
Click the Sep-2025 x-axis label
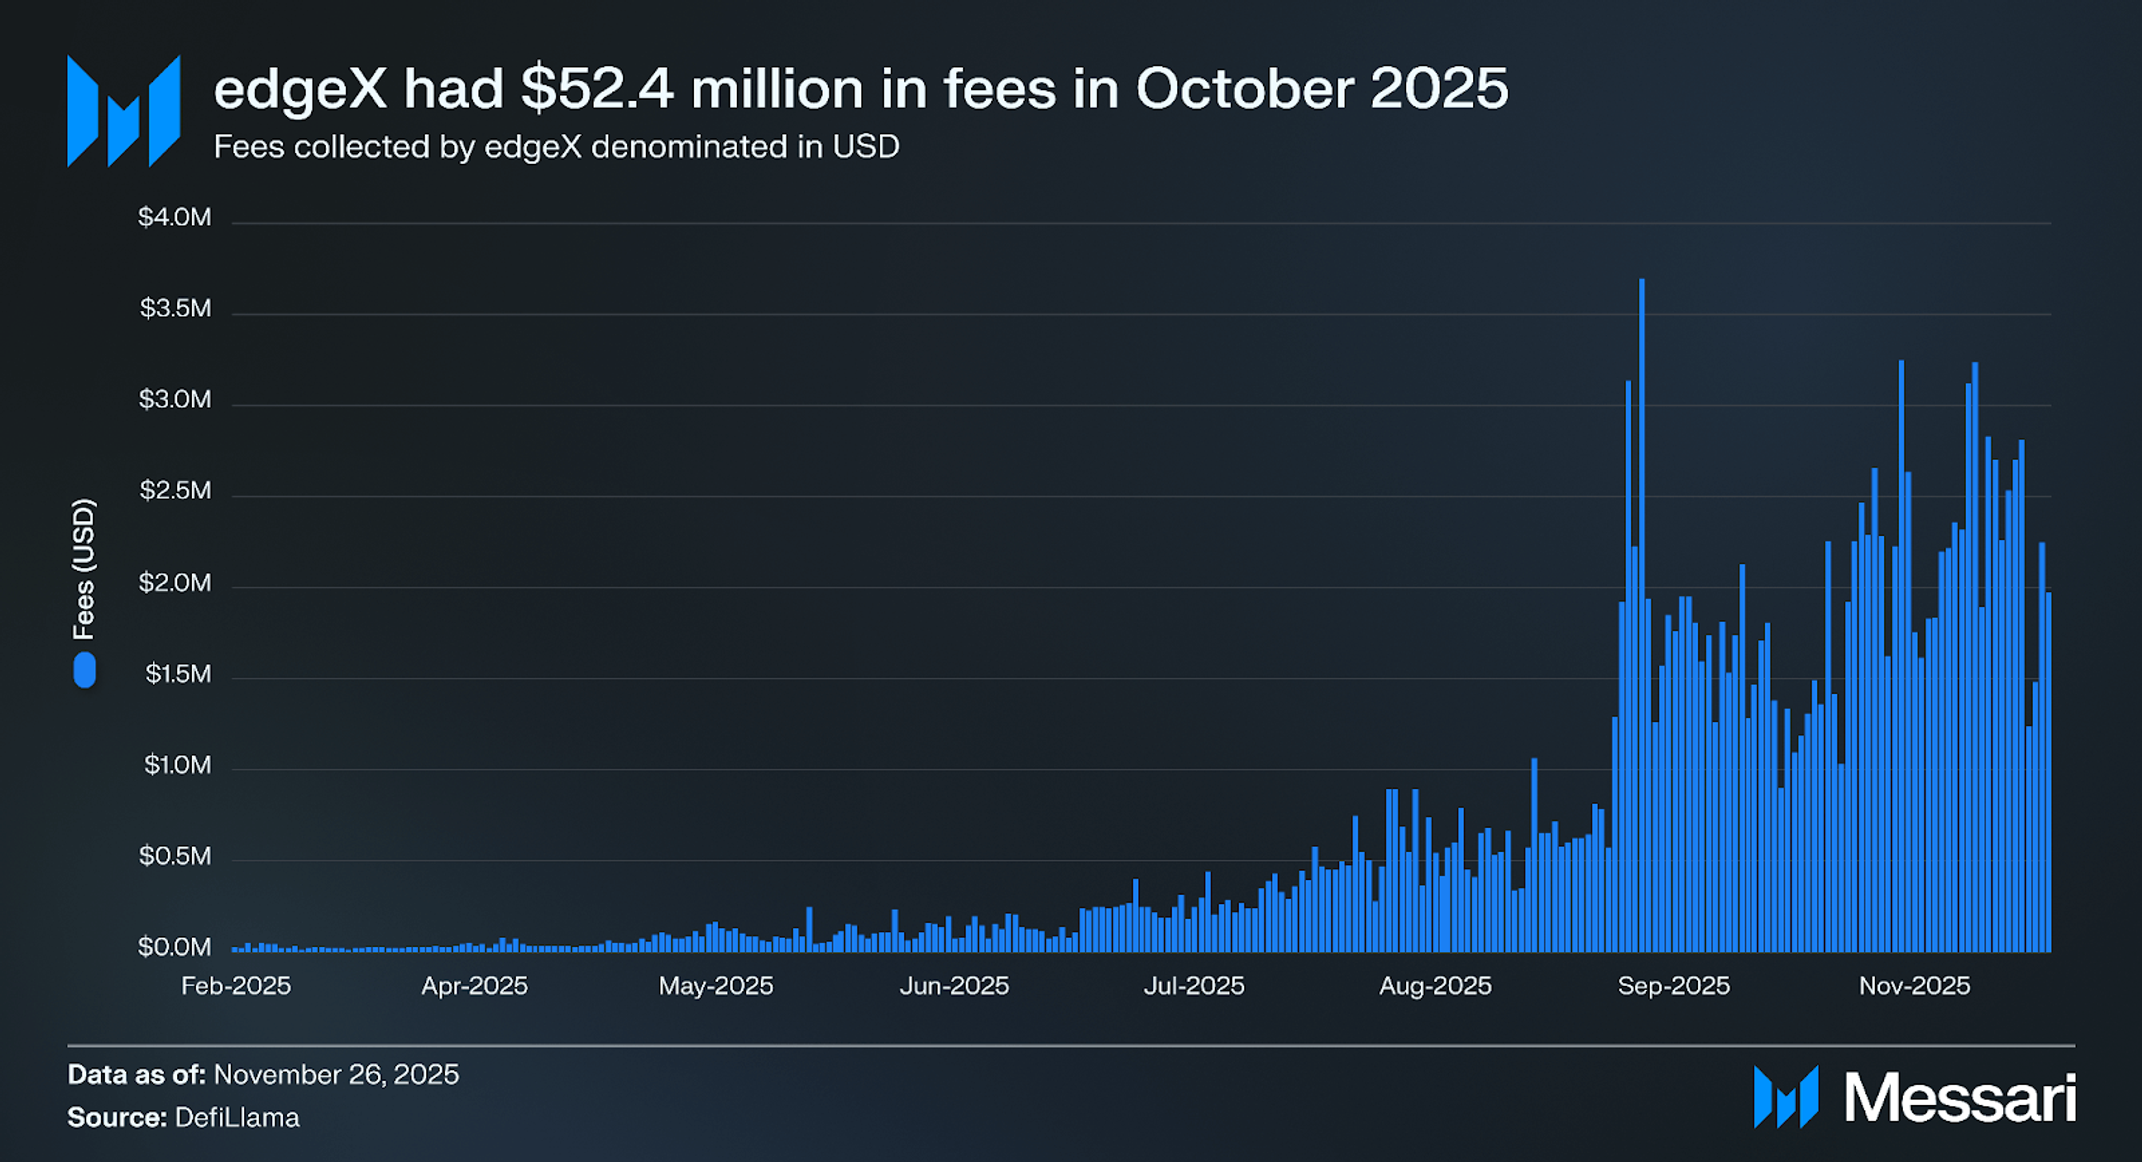pyautogui.click(x=1674, y=986)
